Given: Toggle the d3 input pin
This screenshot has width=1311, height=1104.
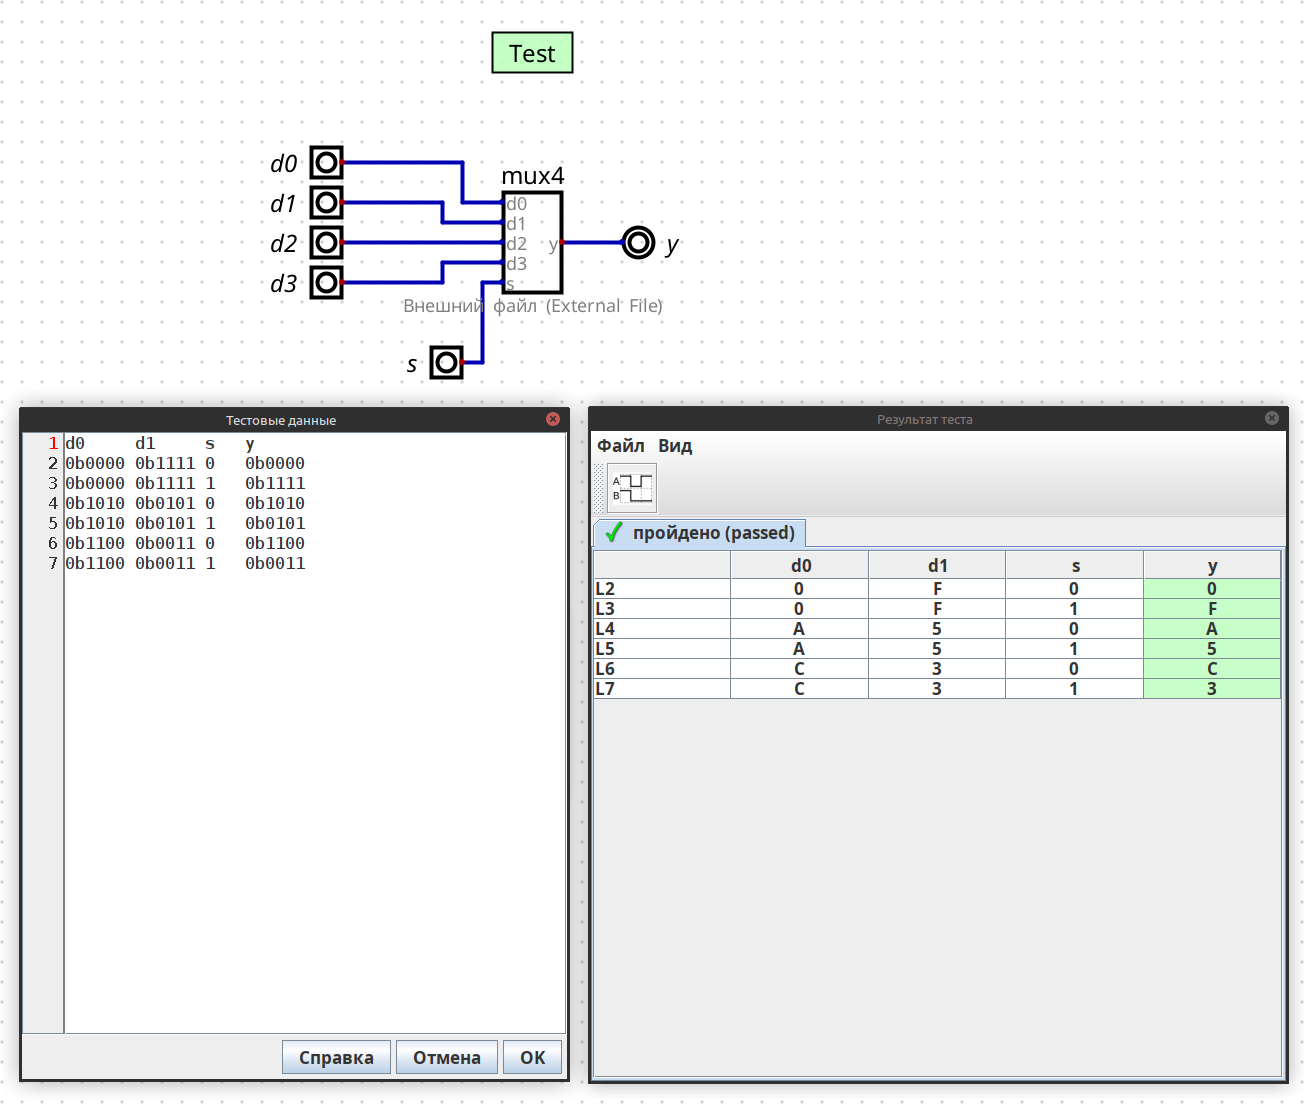Looking at the screenshot, I should coord(326,282).
